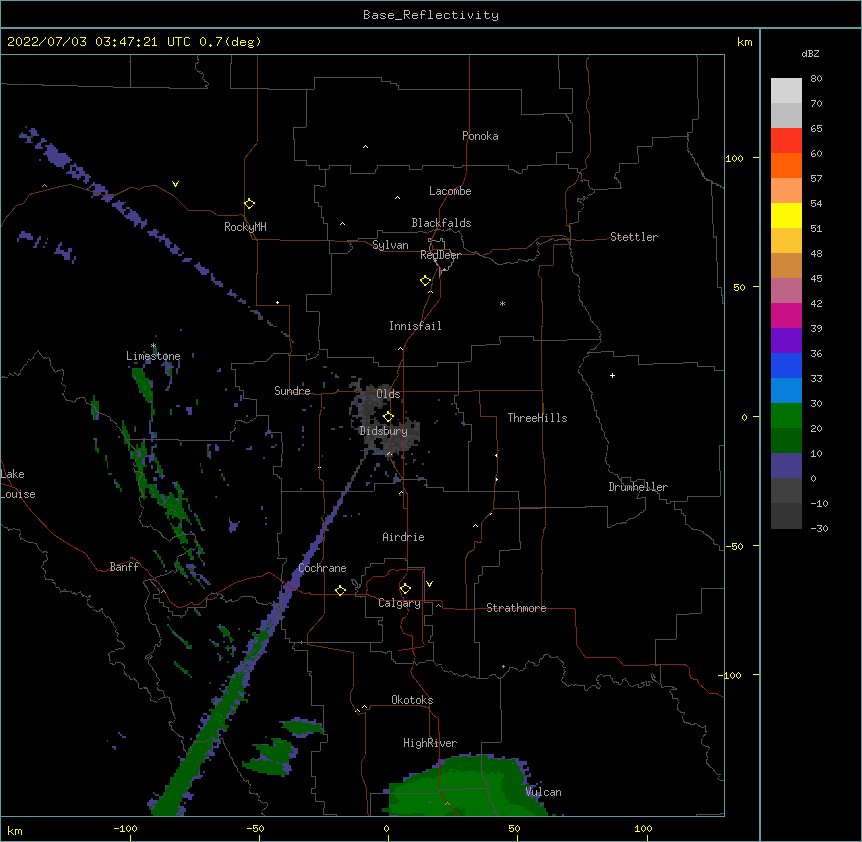Image resolution: width=862 pixels, height=842 pixels.
Task: Click the Sylvan label
Action: point(390,245)
